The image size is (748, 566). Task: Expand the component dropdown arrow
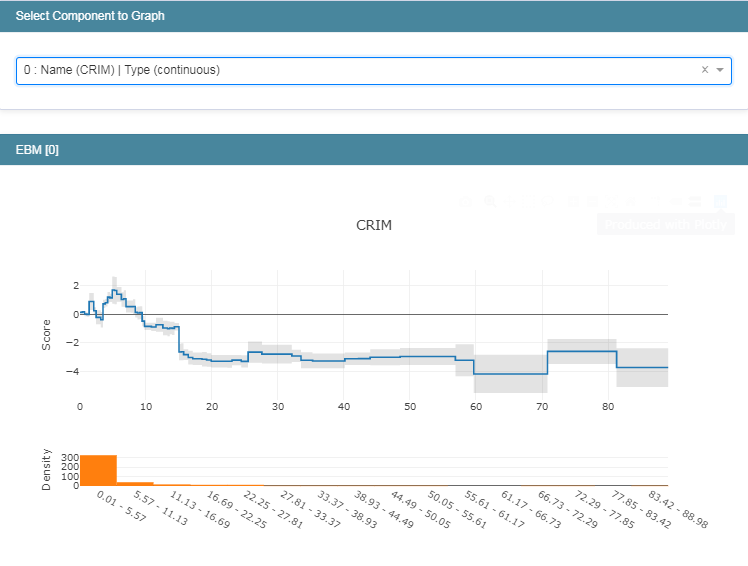click(x=720, y=70)
